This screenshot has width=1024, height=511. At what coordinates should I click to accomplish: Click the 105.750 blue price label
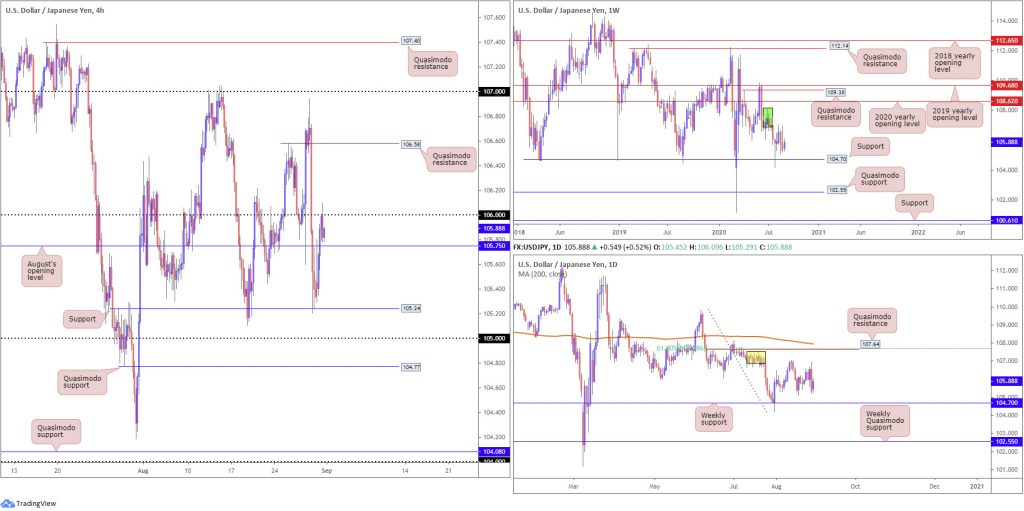493,246
